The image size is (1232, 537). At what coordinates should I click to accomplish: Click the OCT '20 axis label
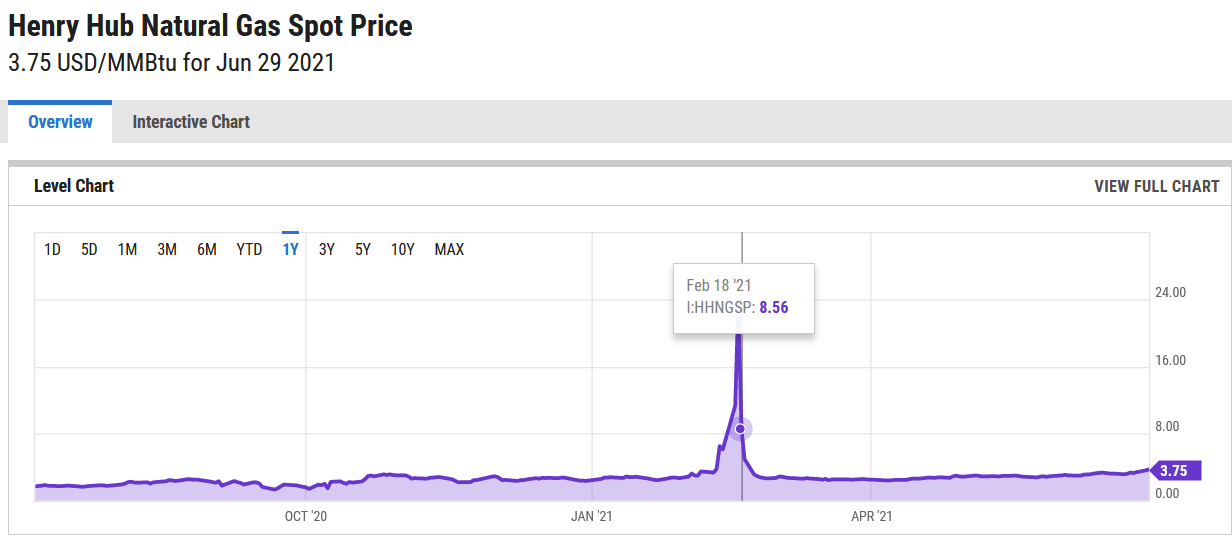pyautogui.click(x=306, y=516)
